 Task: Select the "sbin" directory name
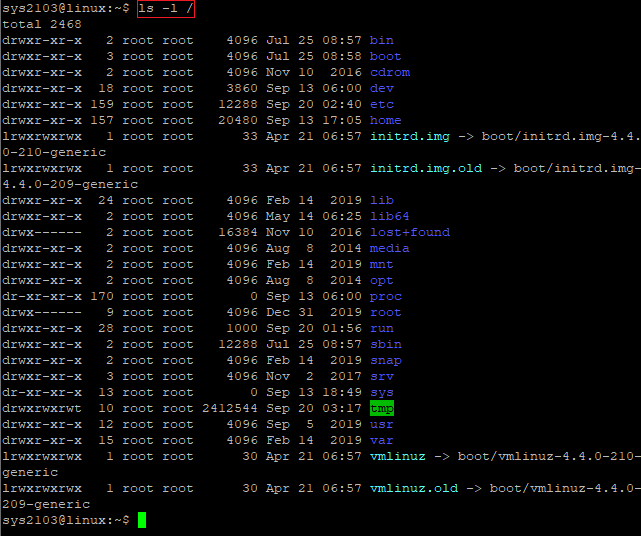[385, 344]
